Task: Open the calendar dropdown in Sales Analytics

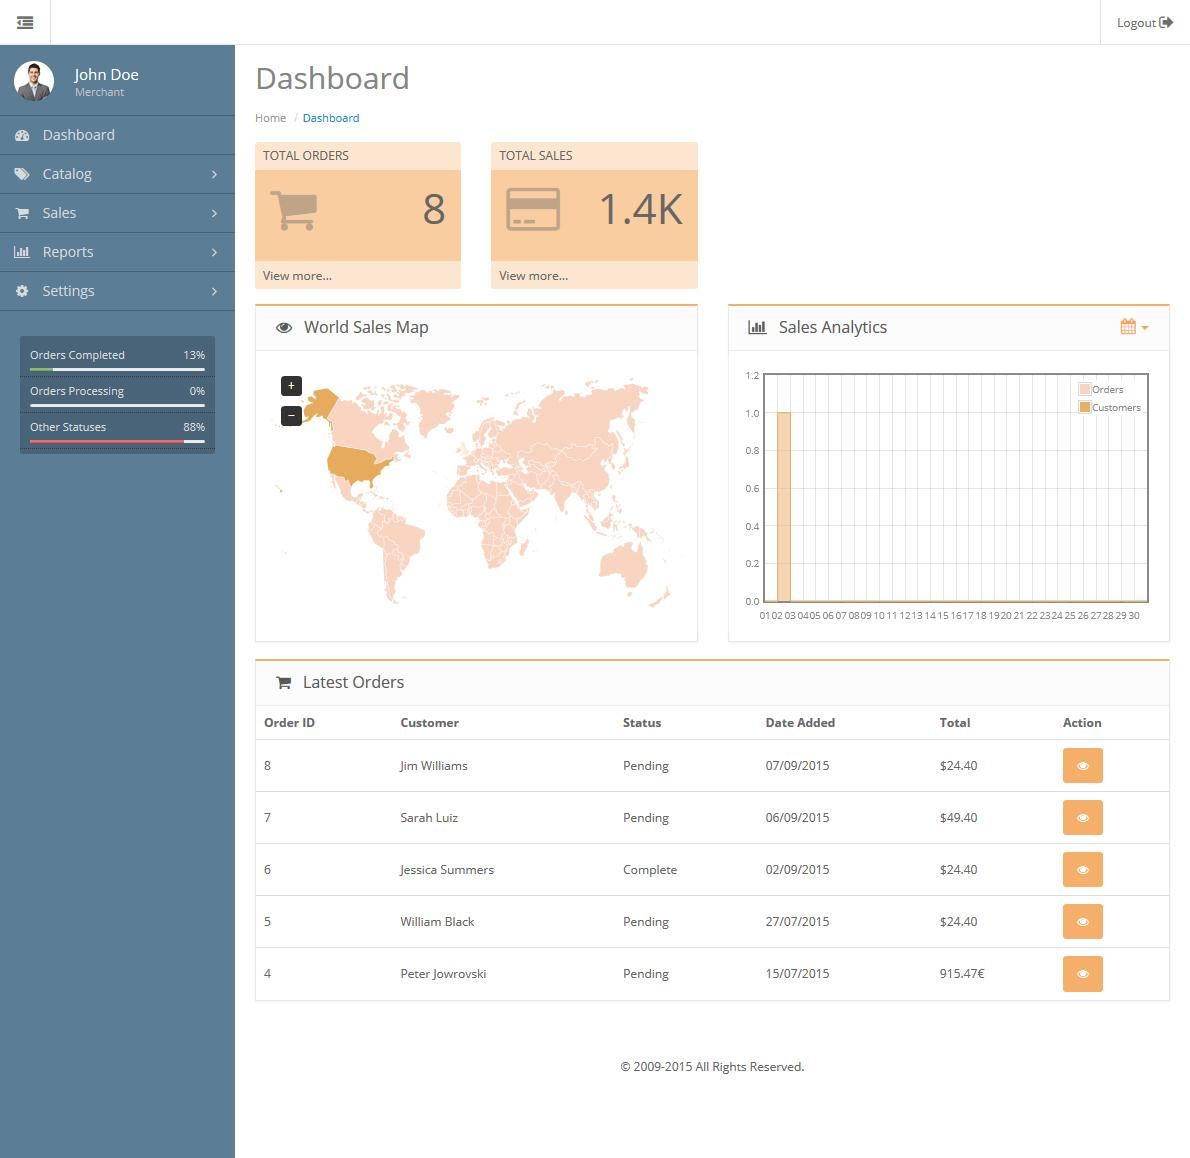Action: point(1133,327)
